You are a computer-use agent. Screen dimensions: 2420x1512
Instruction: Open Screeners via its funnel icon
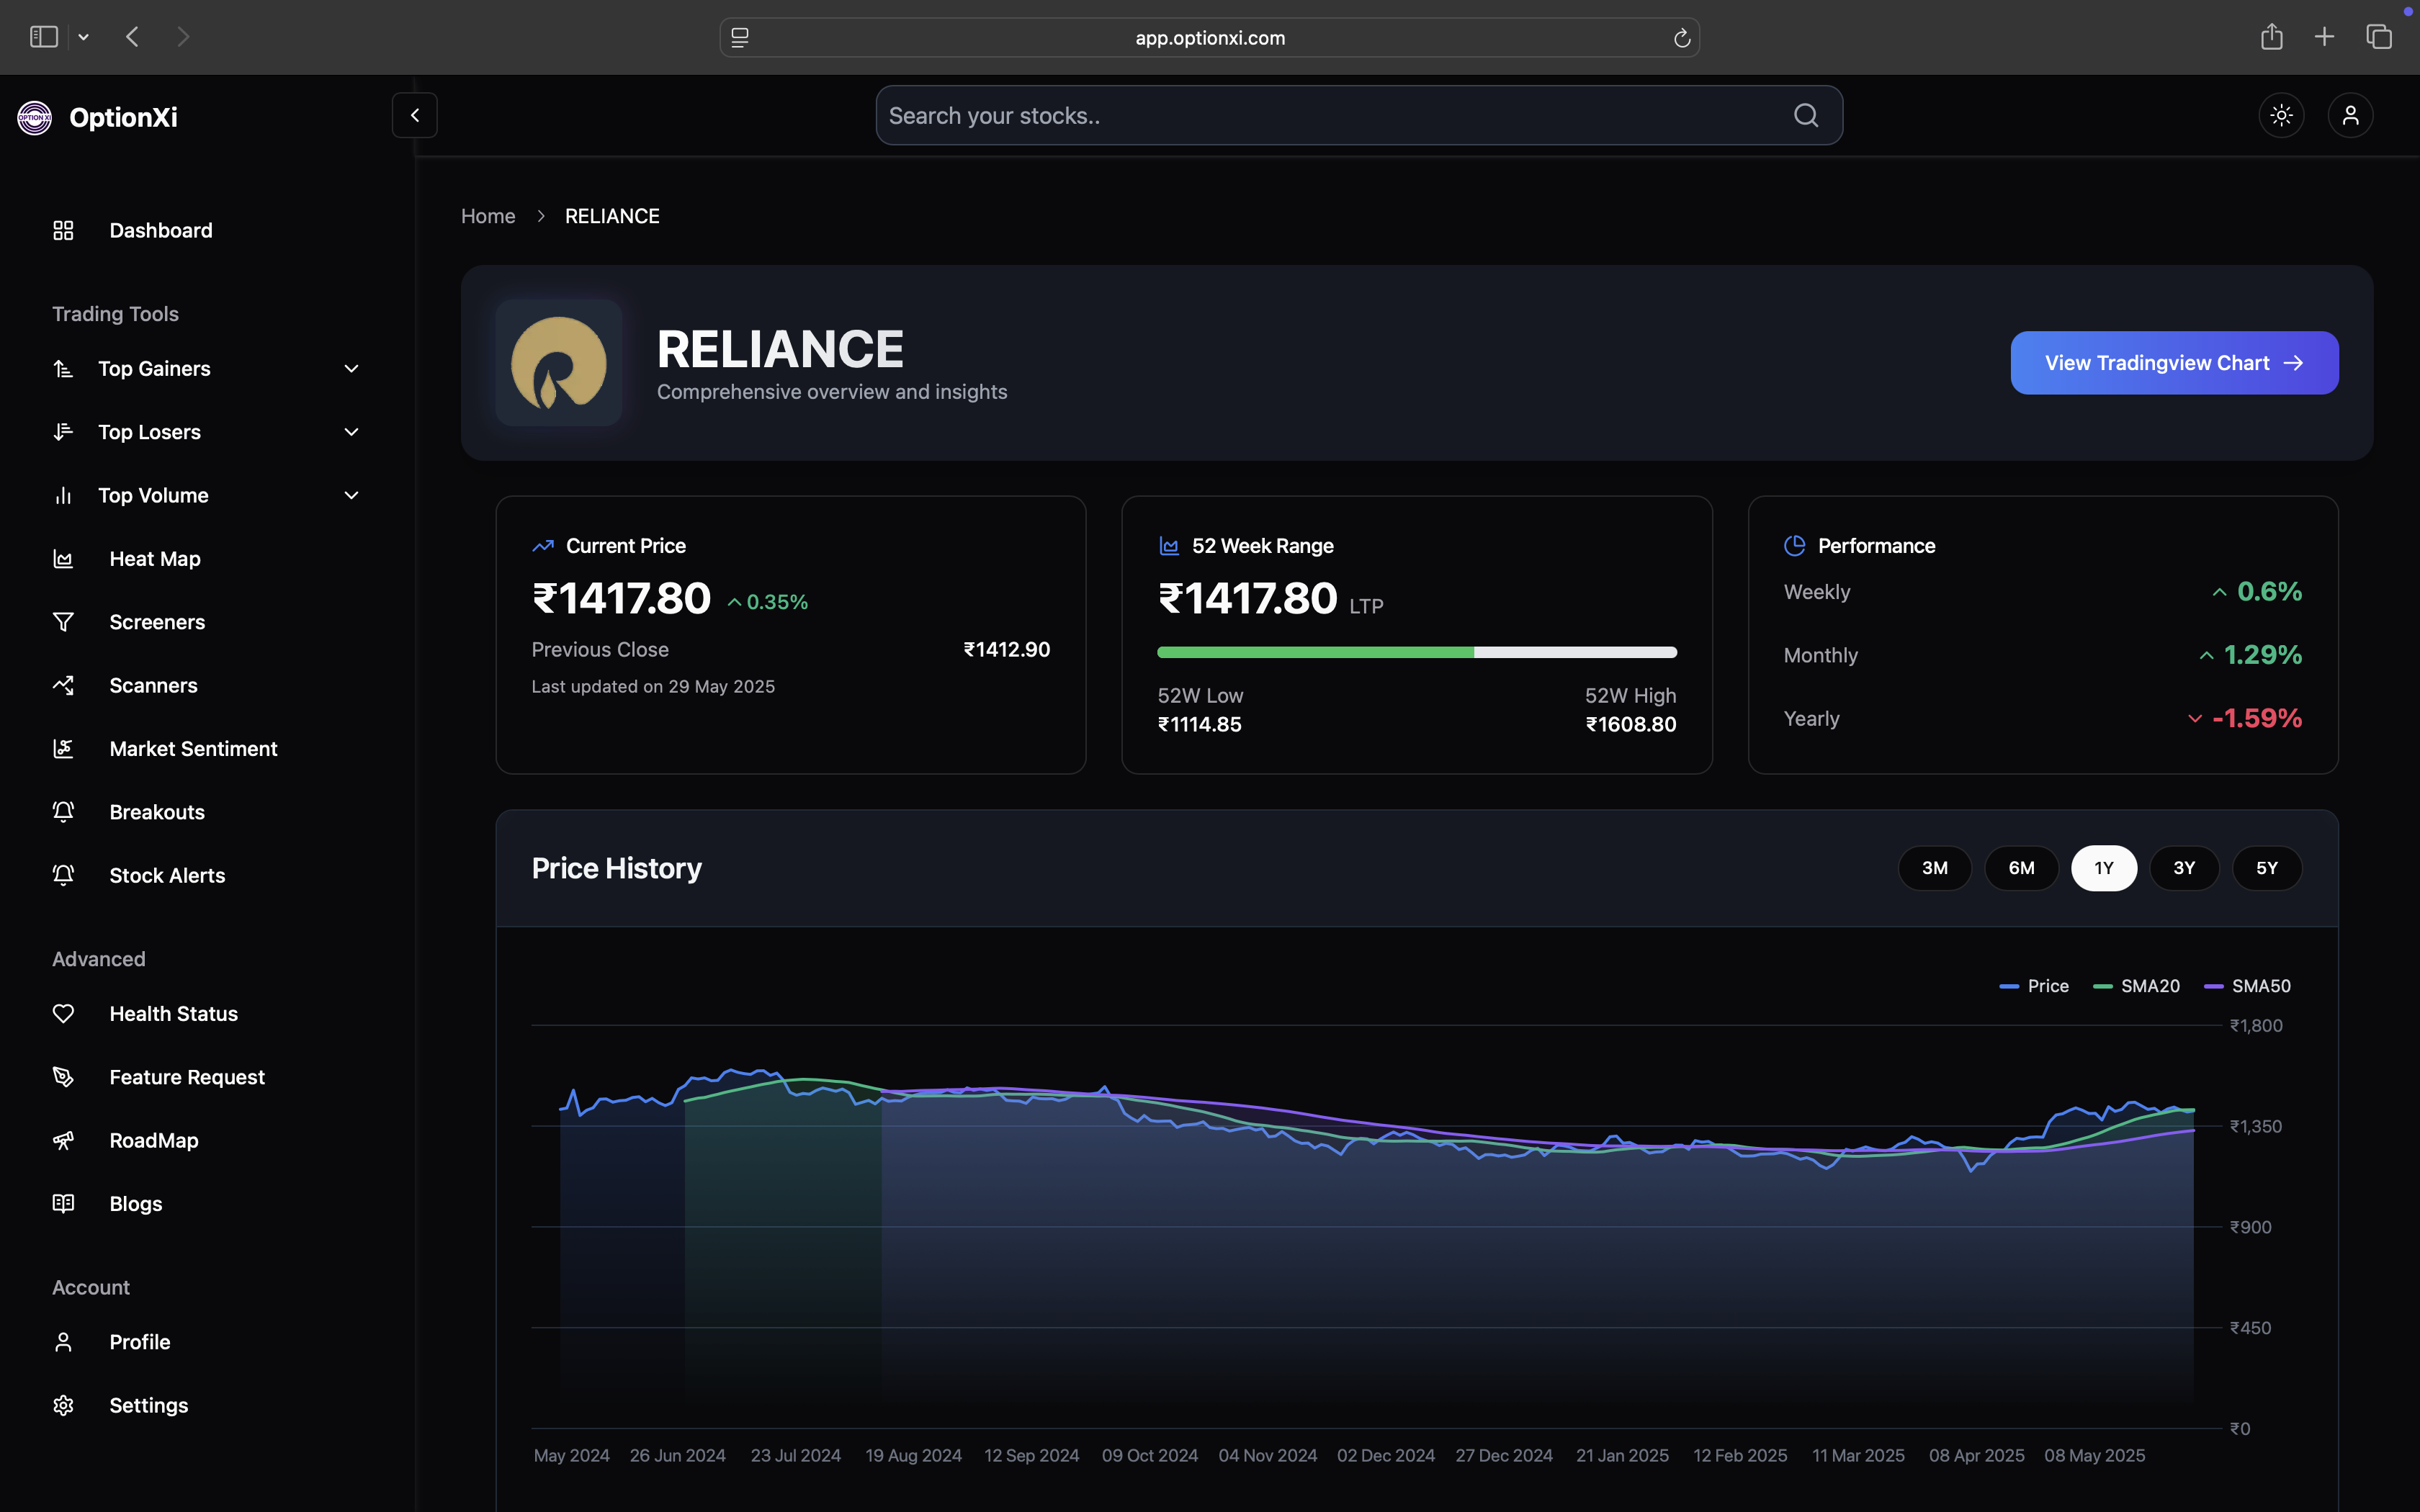click(63, 622)
